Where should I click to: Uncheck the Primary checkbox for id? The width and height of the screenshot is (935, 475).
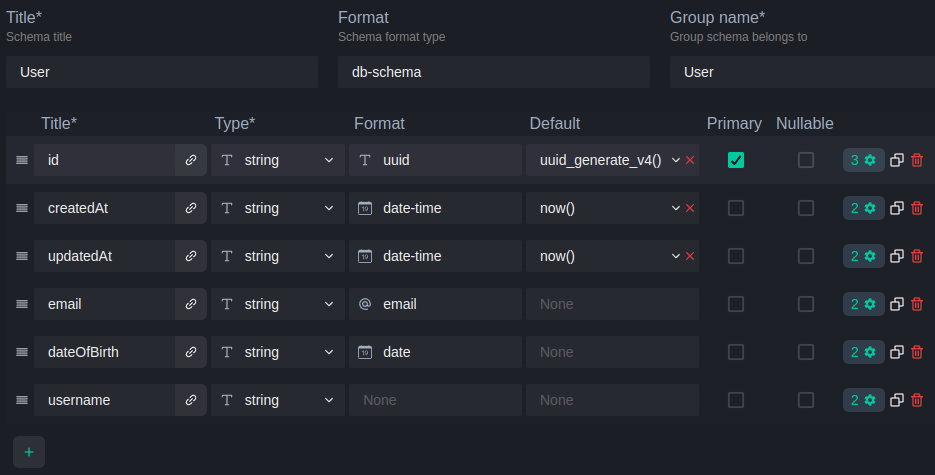[x=736, y=160]
